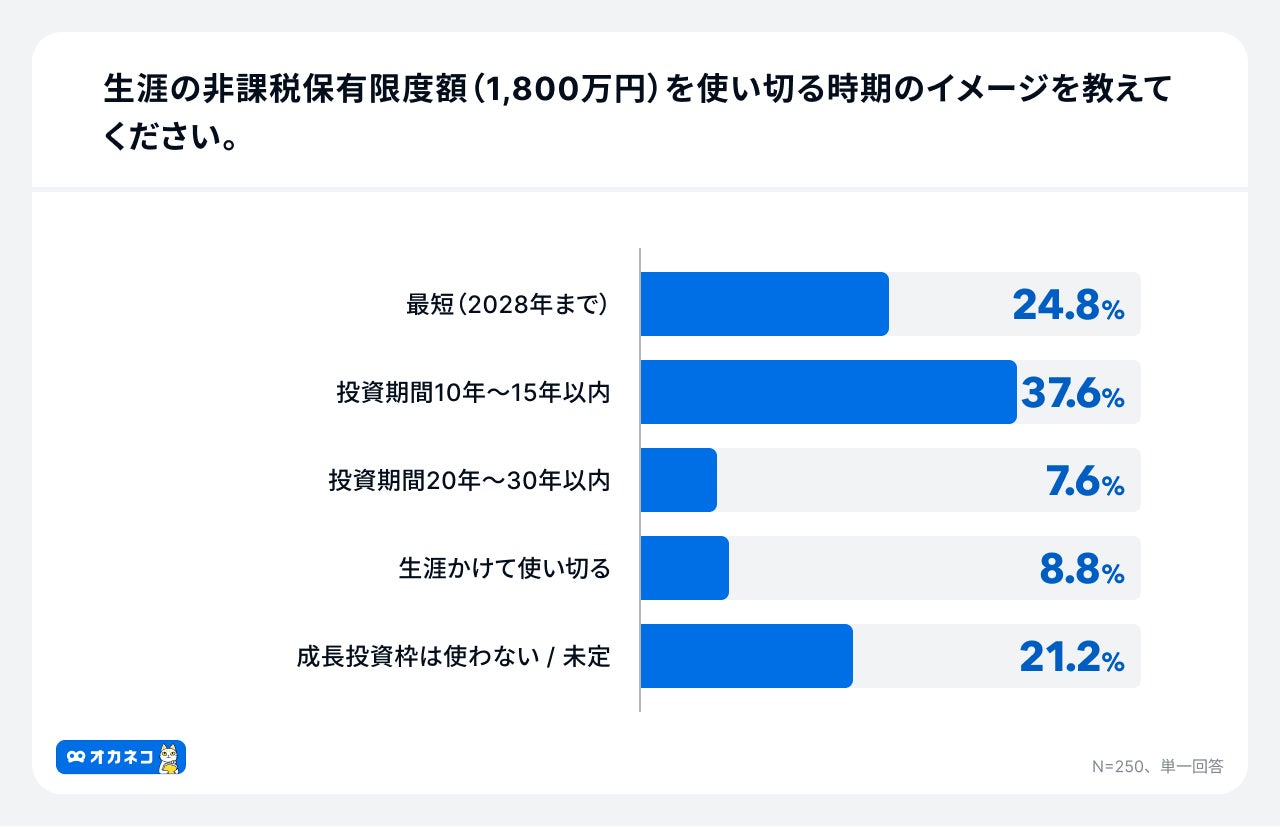Click the 37.6% value
The height and width of the screenshot is (827, 1280).
tap(1072, 393)
